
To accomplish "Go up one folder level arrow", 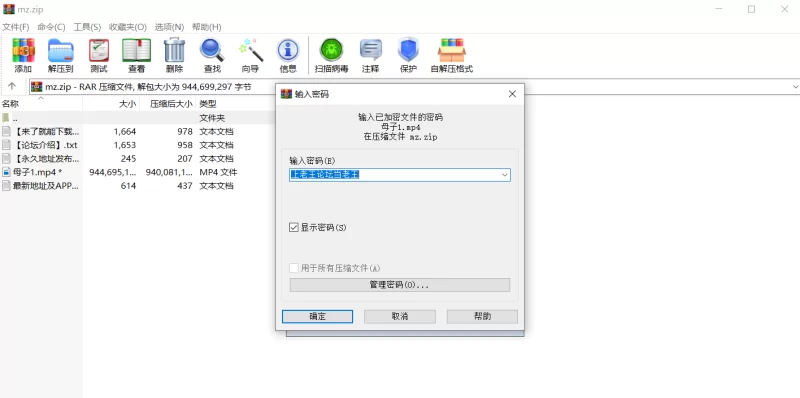I will pyautogui.click(x=12, y=86).
